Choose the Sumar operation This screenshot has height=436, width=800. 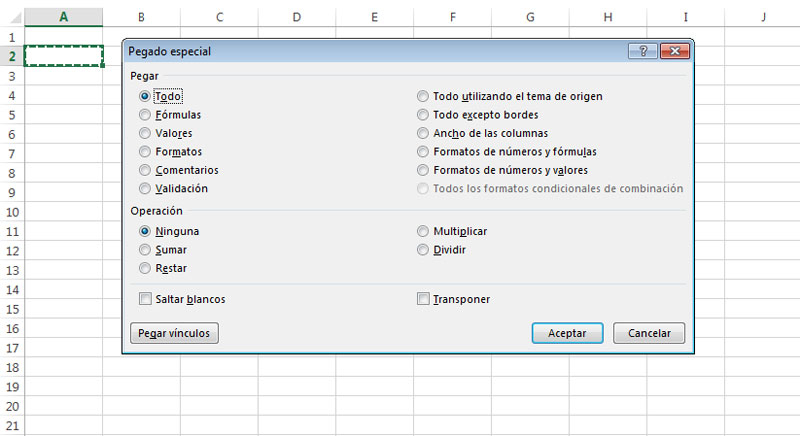pyautogui.click(x=145, y=249)
